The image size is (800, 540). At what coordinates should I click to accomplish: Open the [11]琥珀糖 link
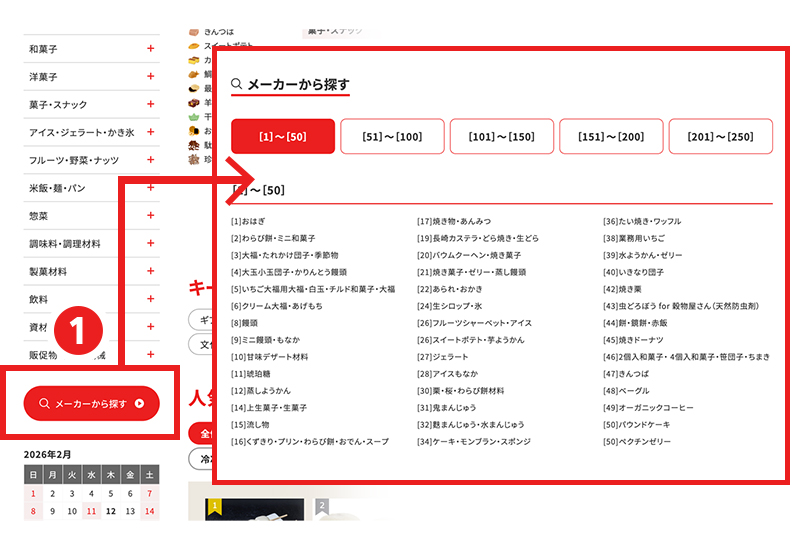pos(251,374)
